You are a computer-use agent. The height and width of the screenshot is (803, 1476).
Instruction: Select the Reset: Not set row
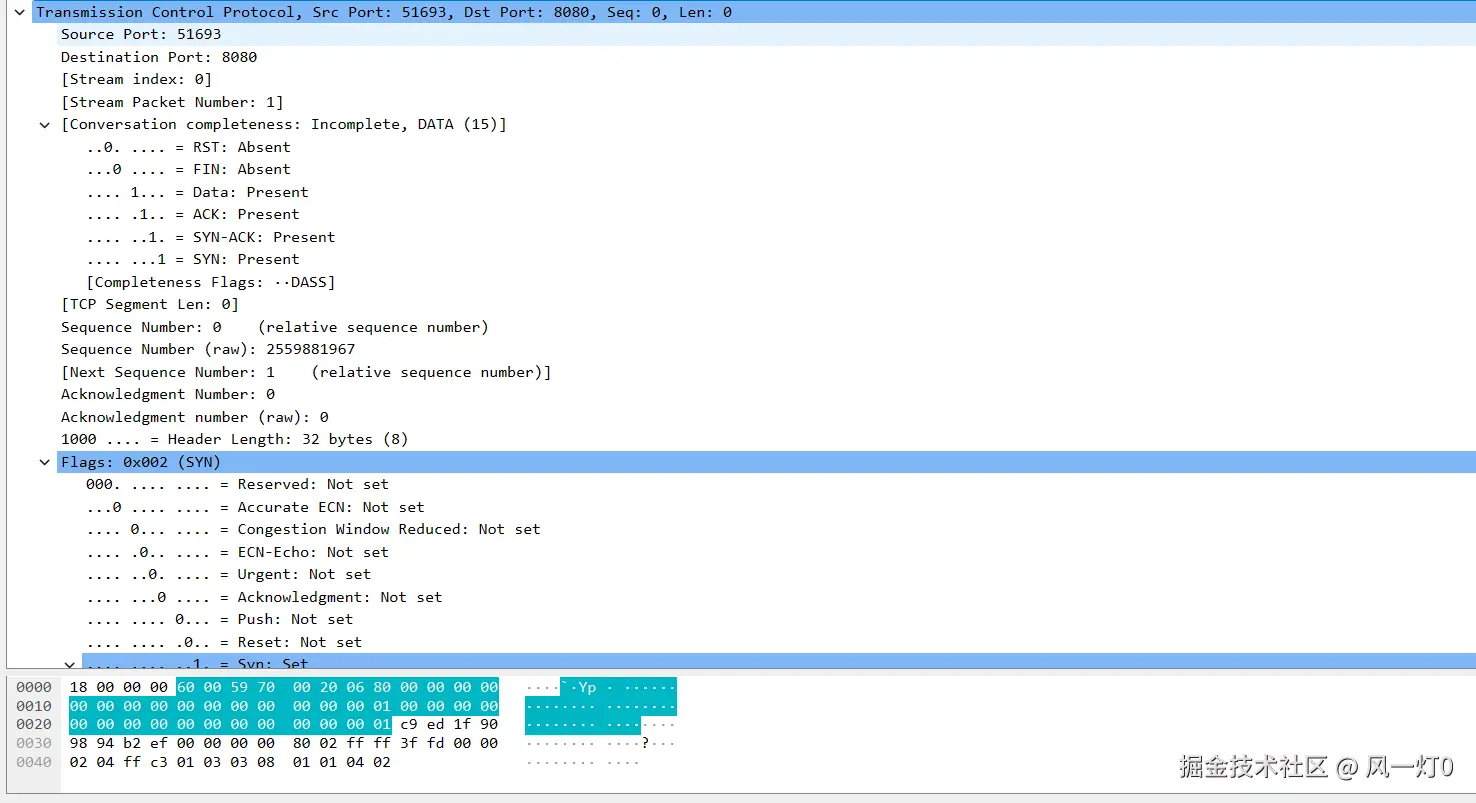(779, 642)
